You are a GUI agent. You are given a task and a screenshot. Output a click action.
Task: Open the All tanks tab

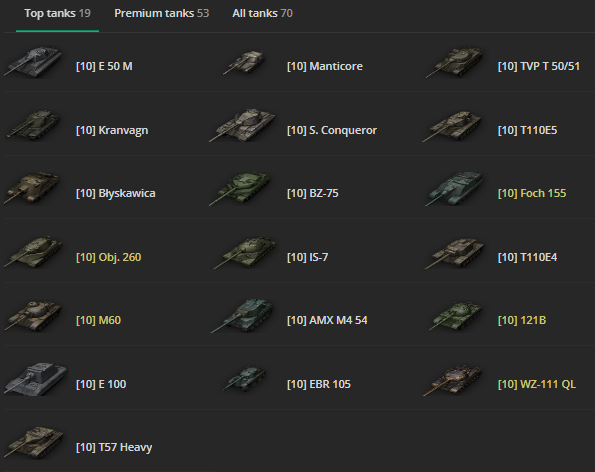262,13
